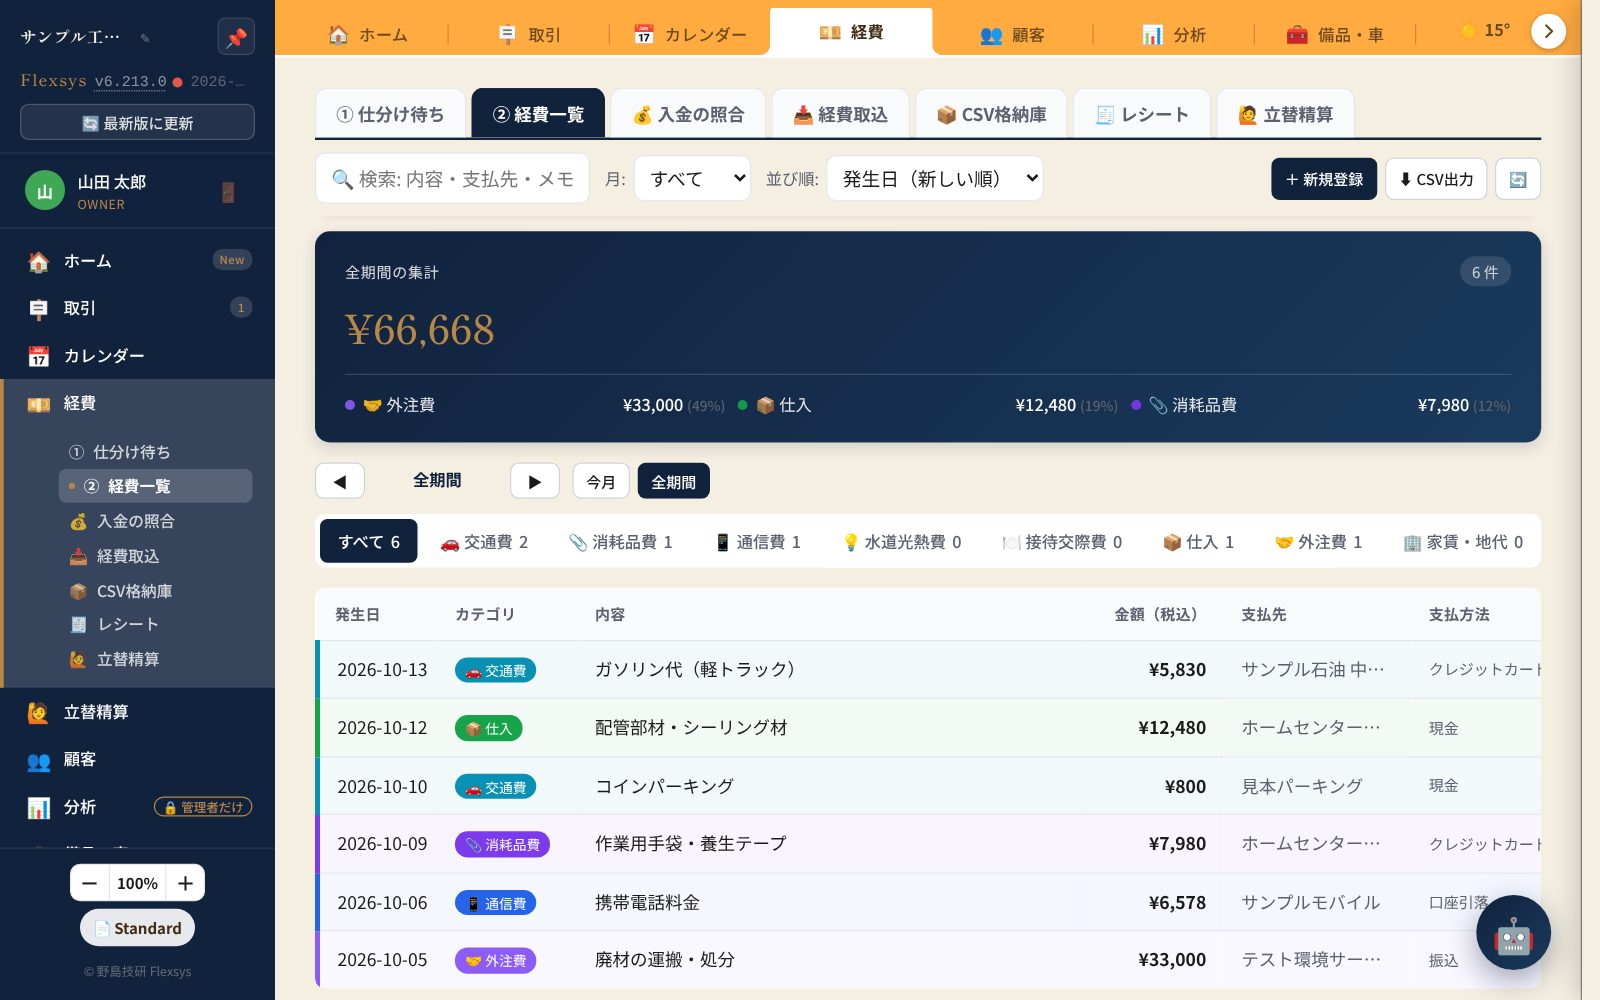Viewport: 1600px width, 1000px height.
Task: Open the robot chat assistant button
Action: coord(1513,933)
